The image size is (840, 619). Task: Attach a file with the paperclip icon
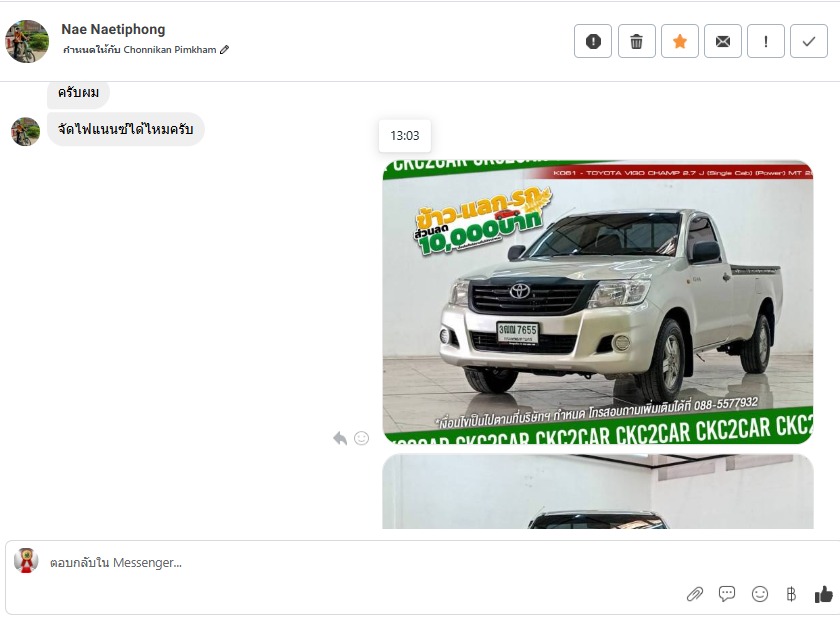coord(695,594)
